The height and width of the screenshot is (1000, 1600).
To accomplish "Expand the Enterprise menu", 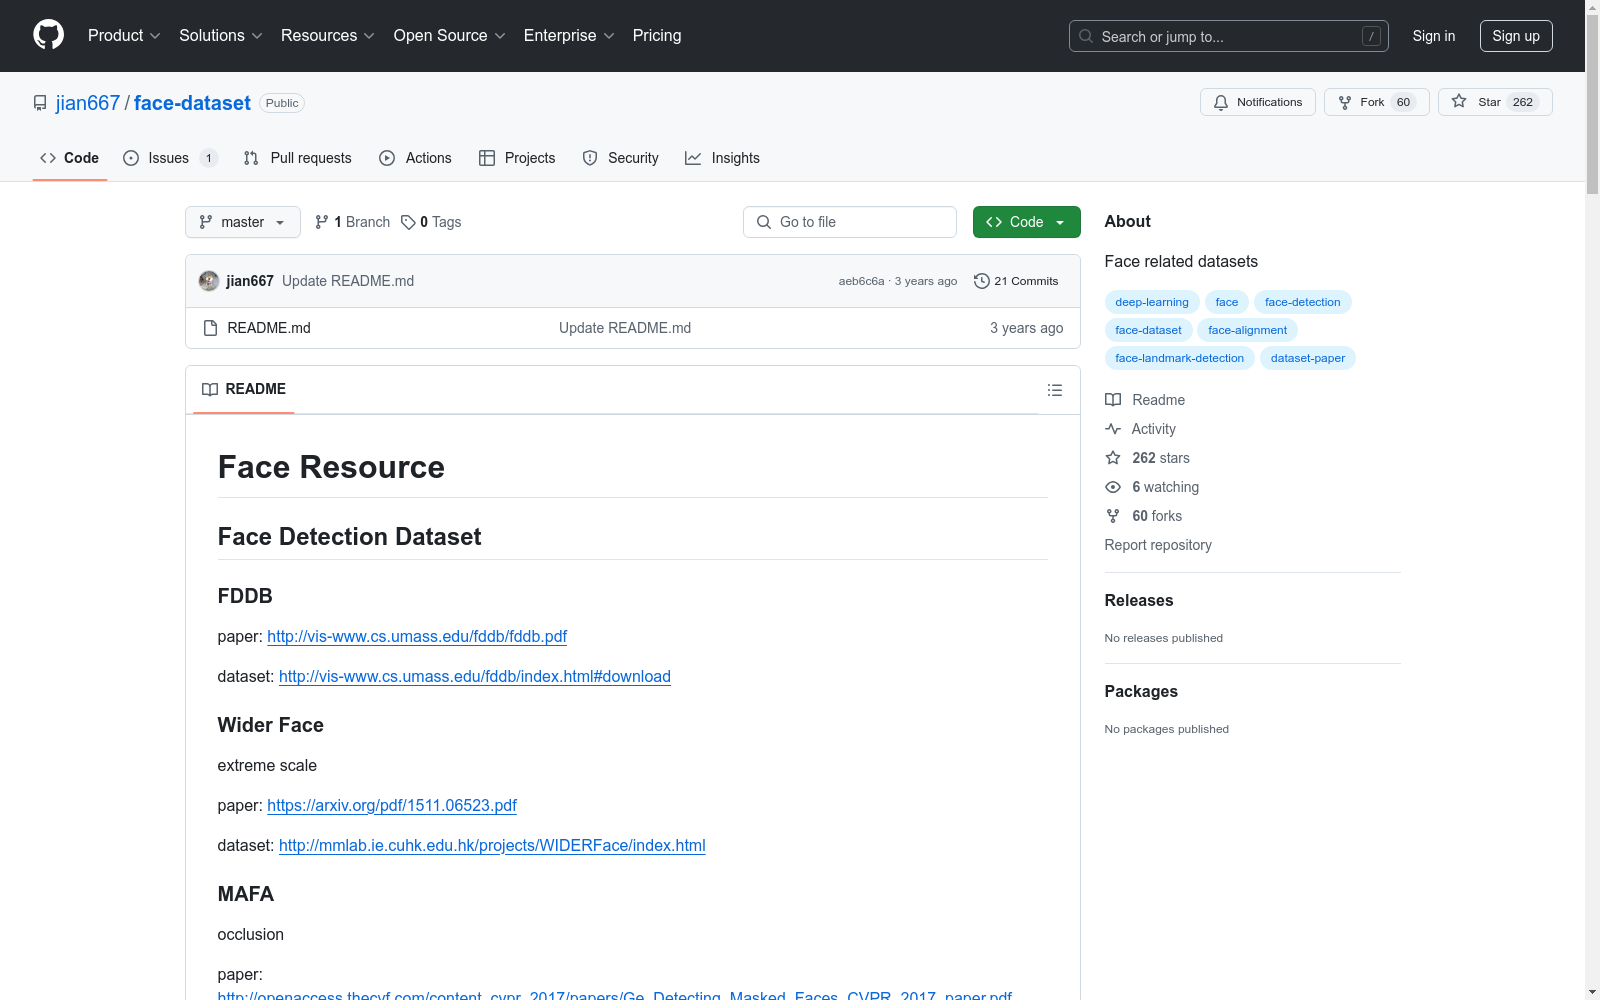I will click(x=569, y=35).
